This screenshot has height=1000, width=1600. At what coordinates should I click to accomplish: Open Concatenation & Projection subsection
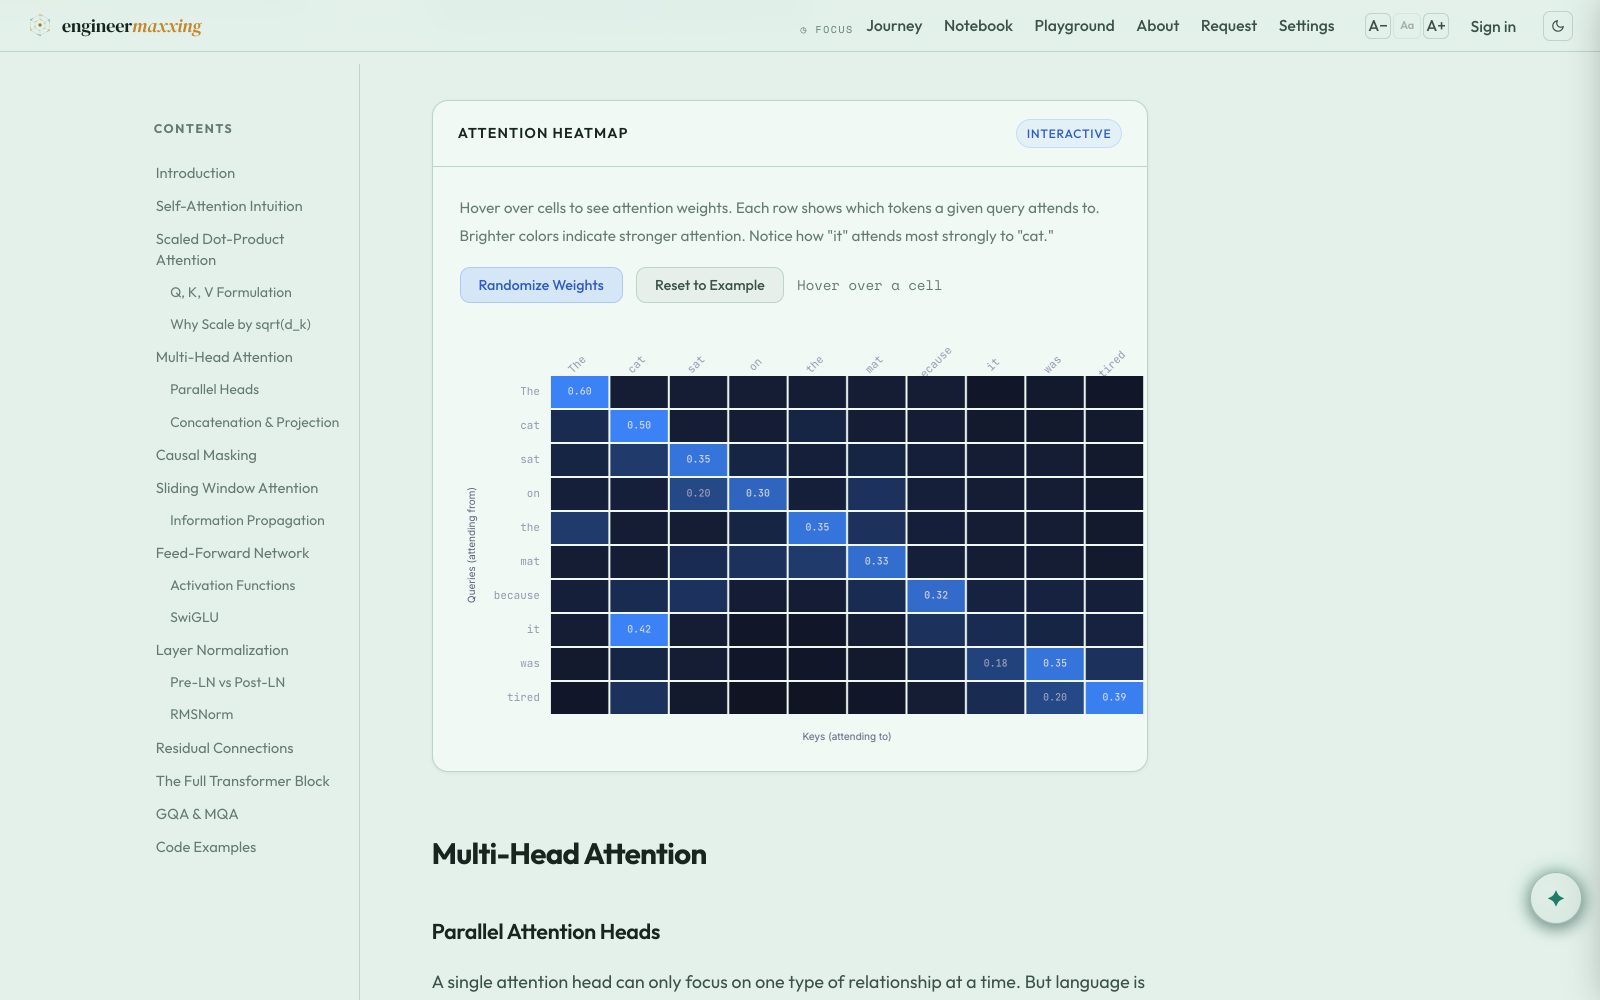(254, 422)
